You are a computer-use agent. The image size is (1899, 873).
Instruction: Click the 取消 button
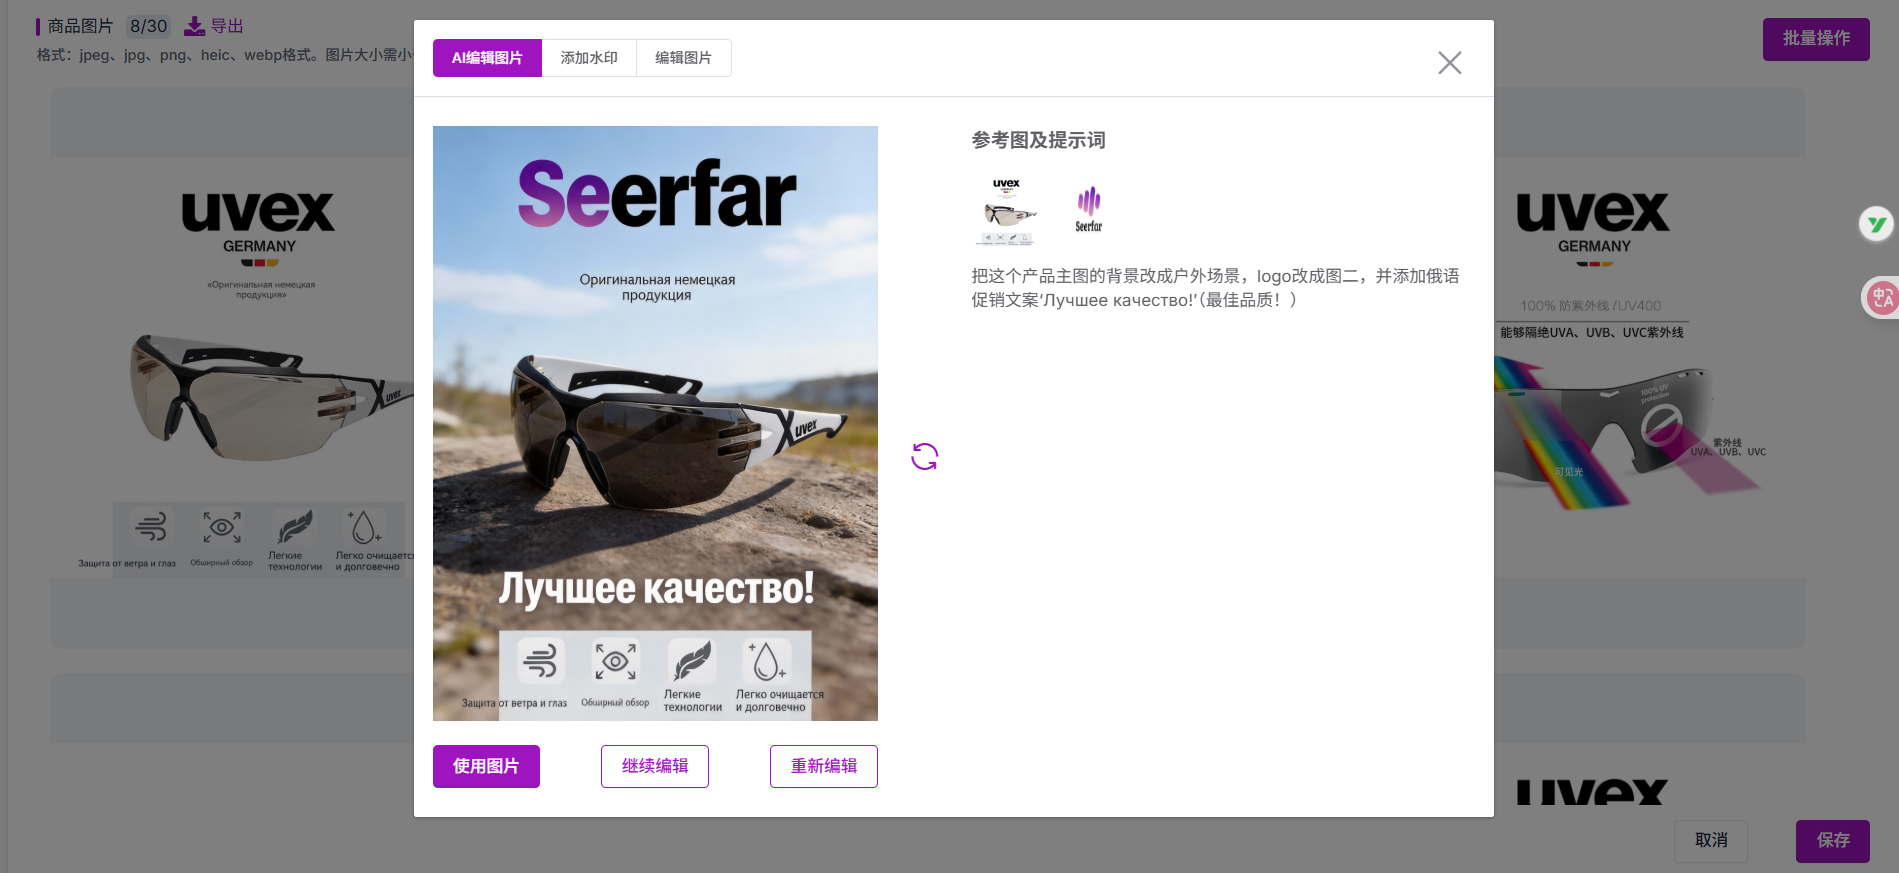coord(1710,840)
